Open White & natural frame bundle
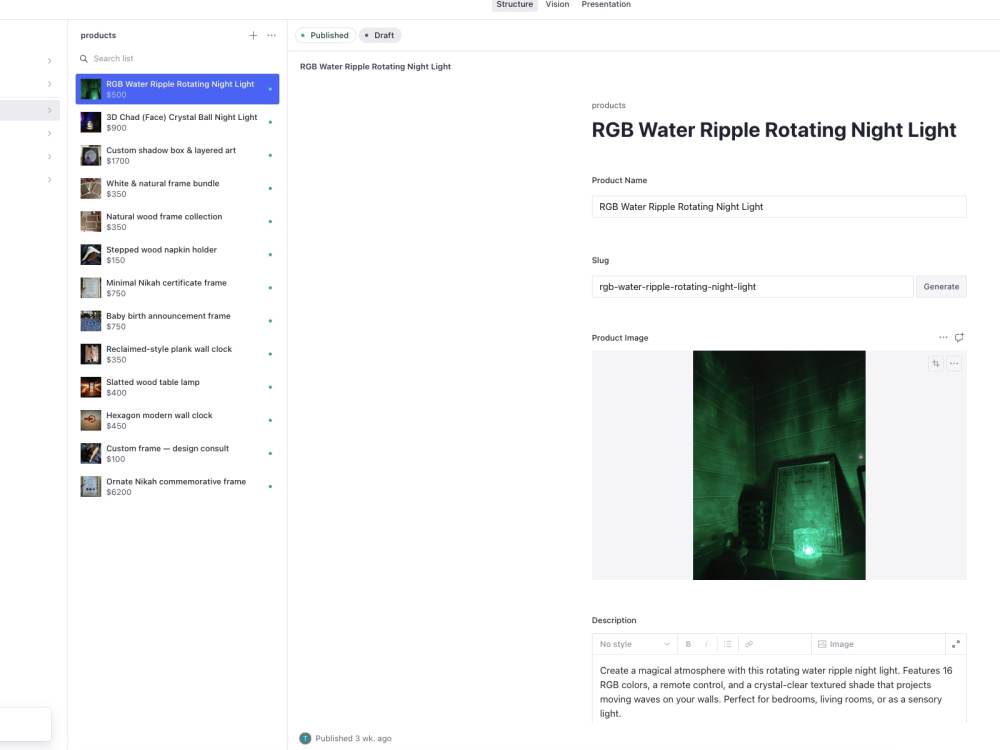This screenshot has width=1000, height=750. [177, 189]
